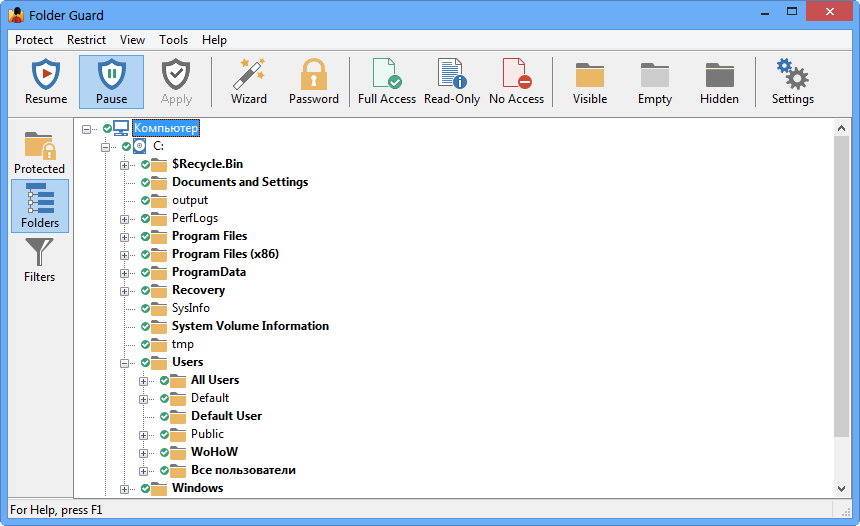Image resolution: width=860 pixels, height=526 pixels.
Task: Select the Documents and Settings folder name
Action: [240, 182]
